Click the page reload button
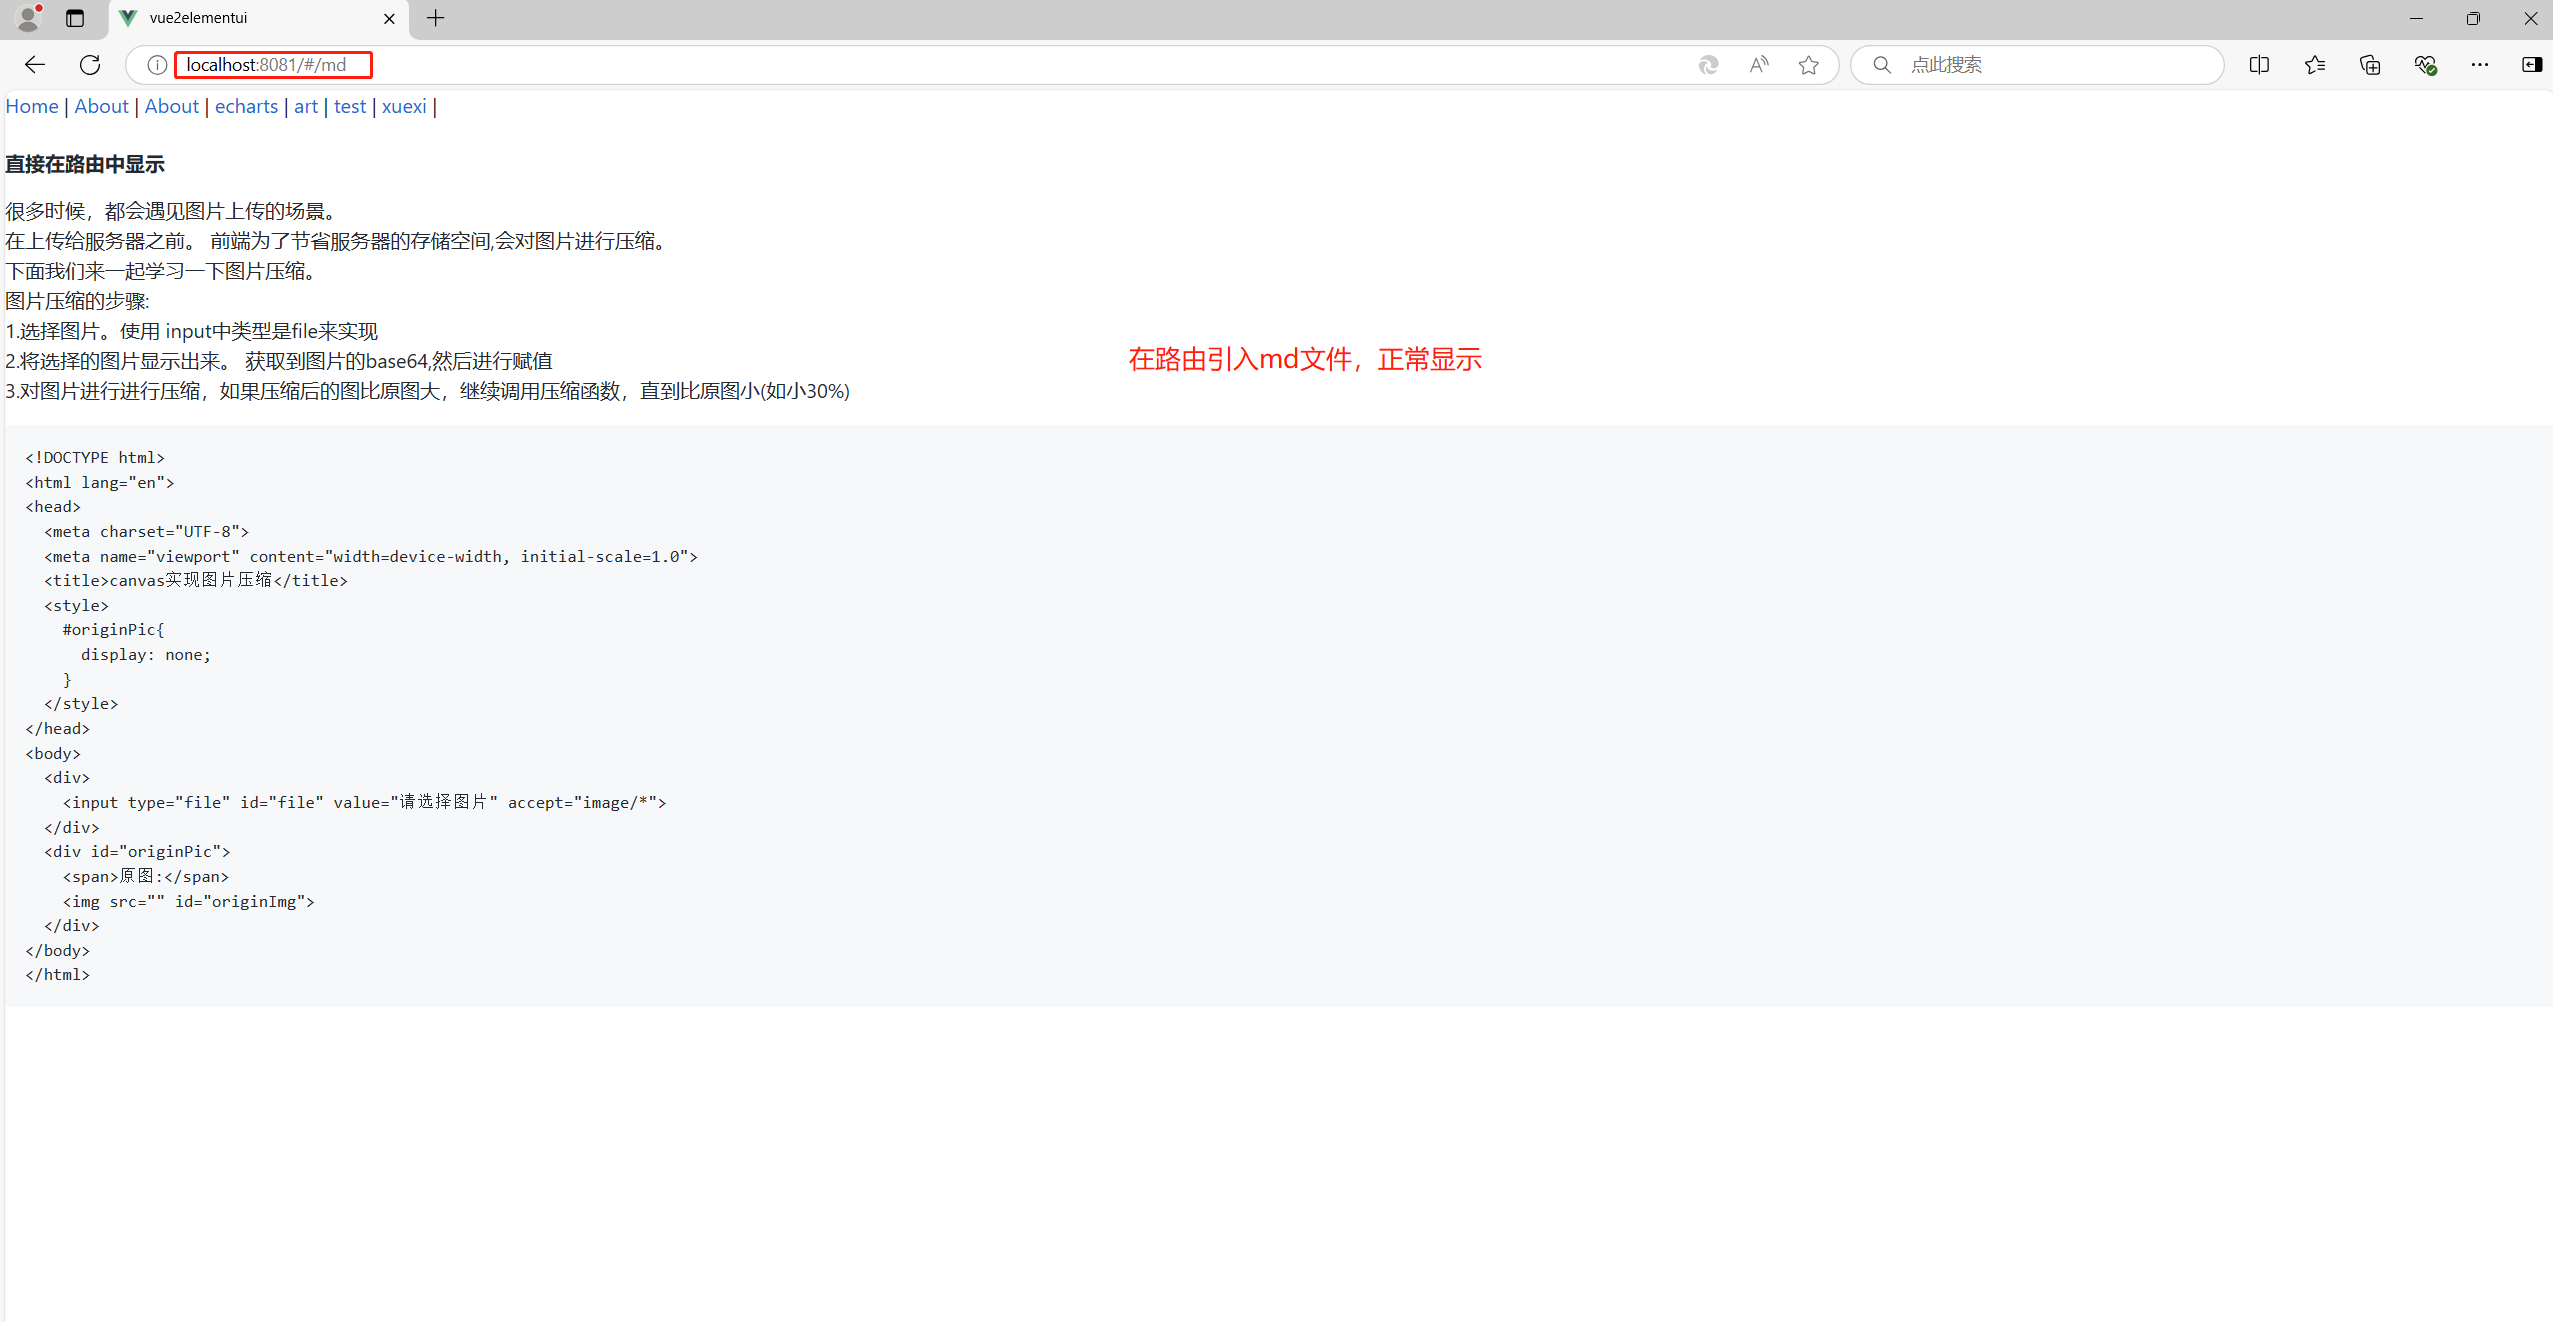 pyautogui.click(x=90, y=64)
